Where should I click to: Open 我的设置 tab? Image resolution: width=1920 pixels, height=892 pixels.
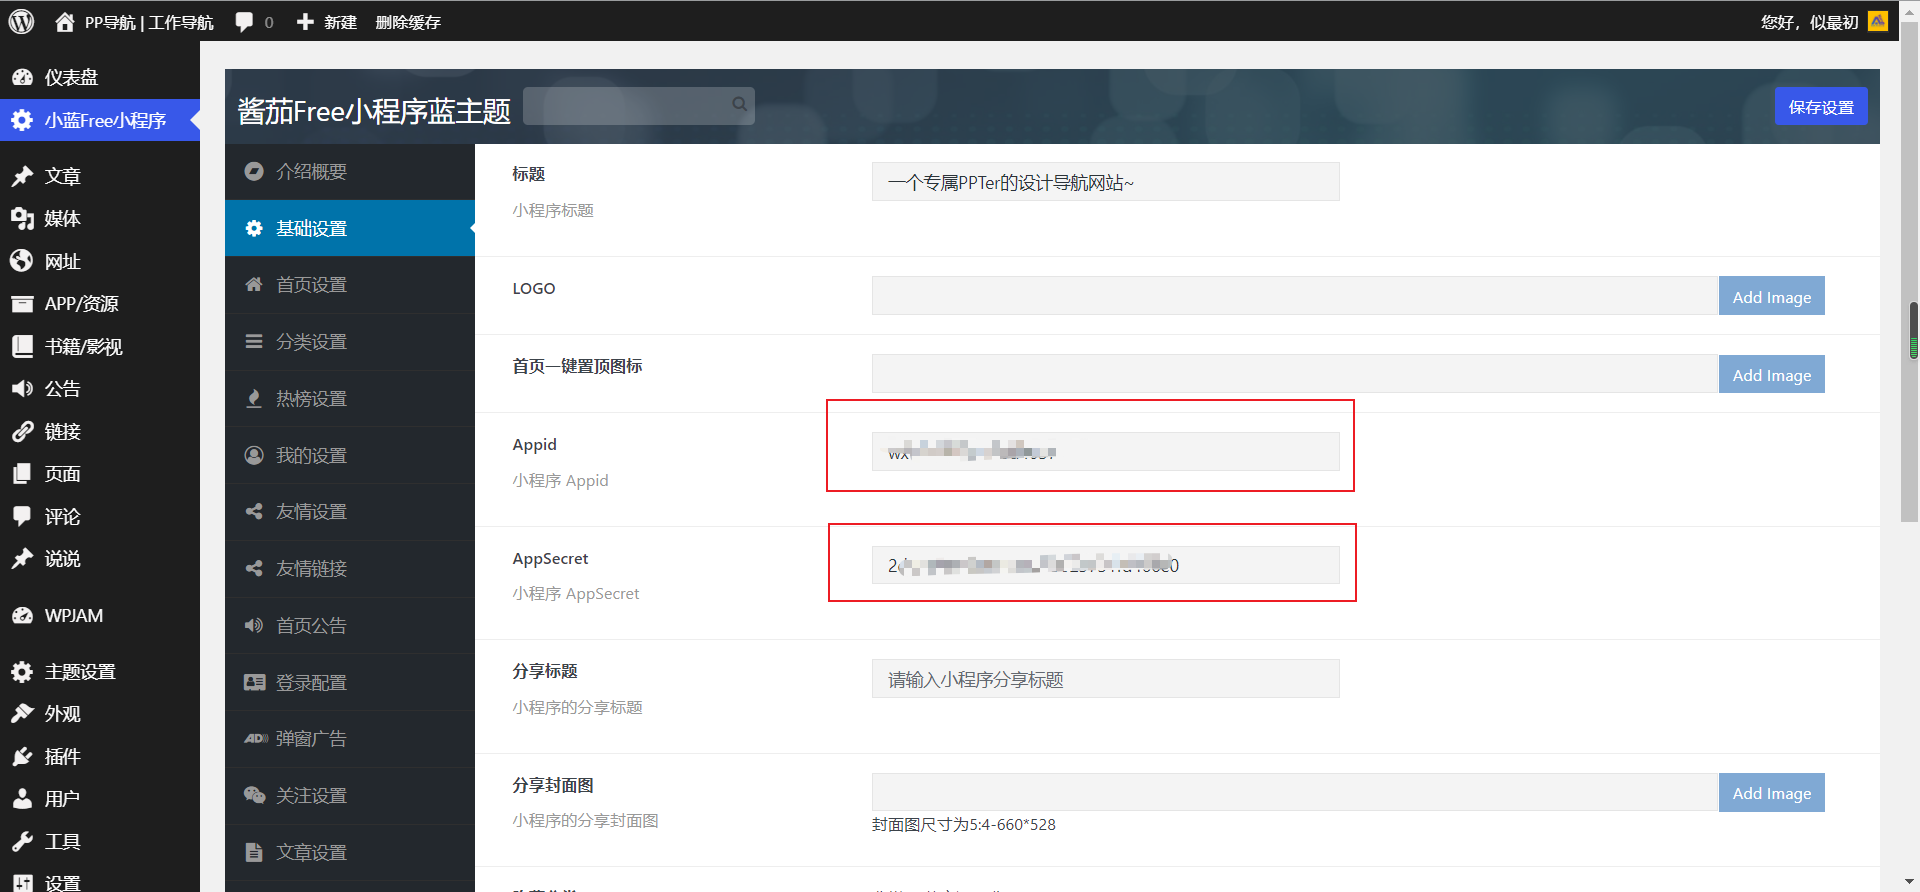[350, 455]
